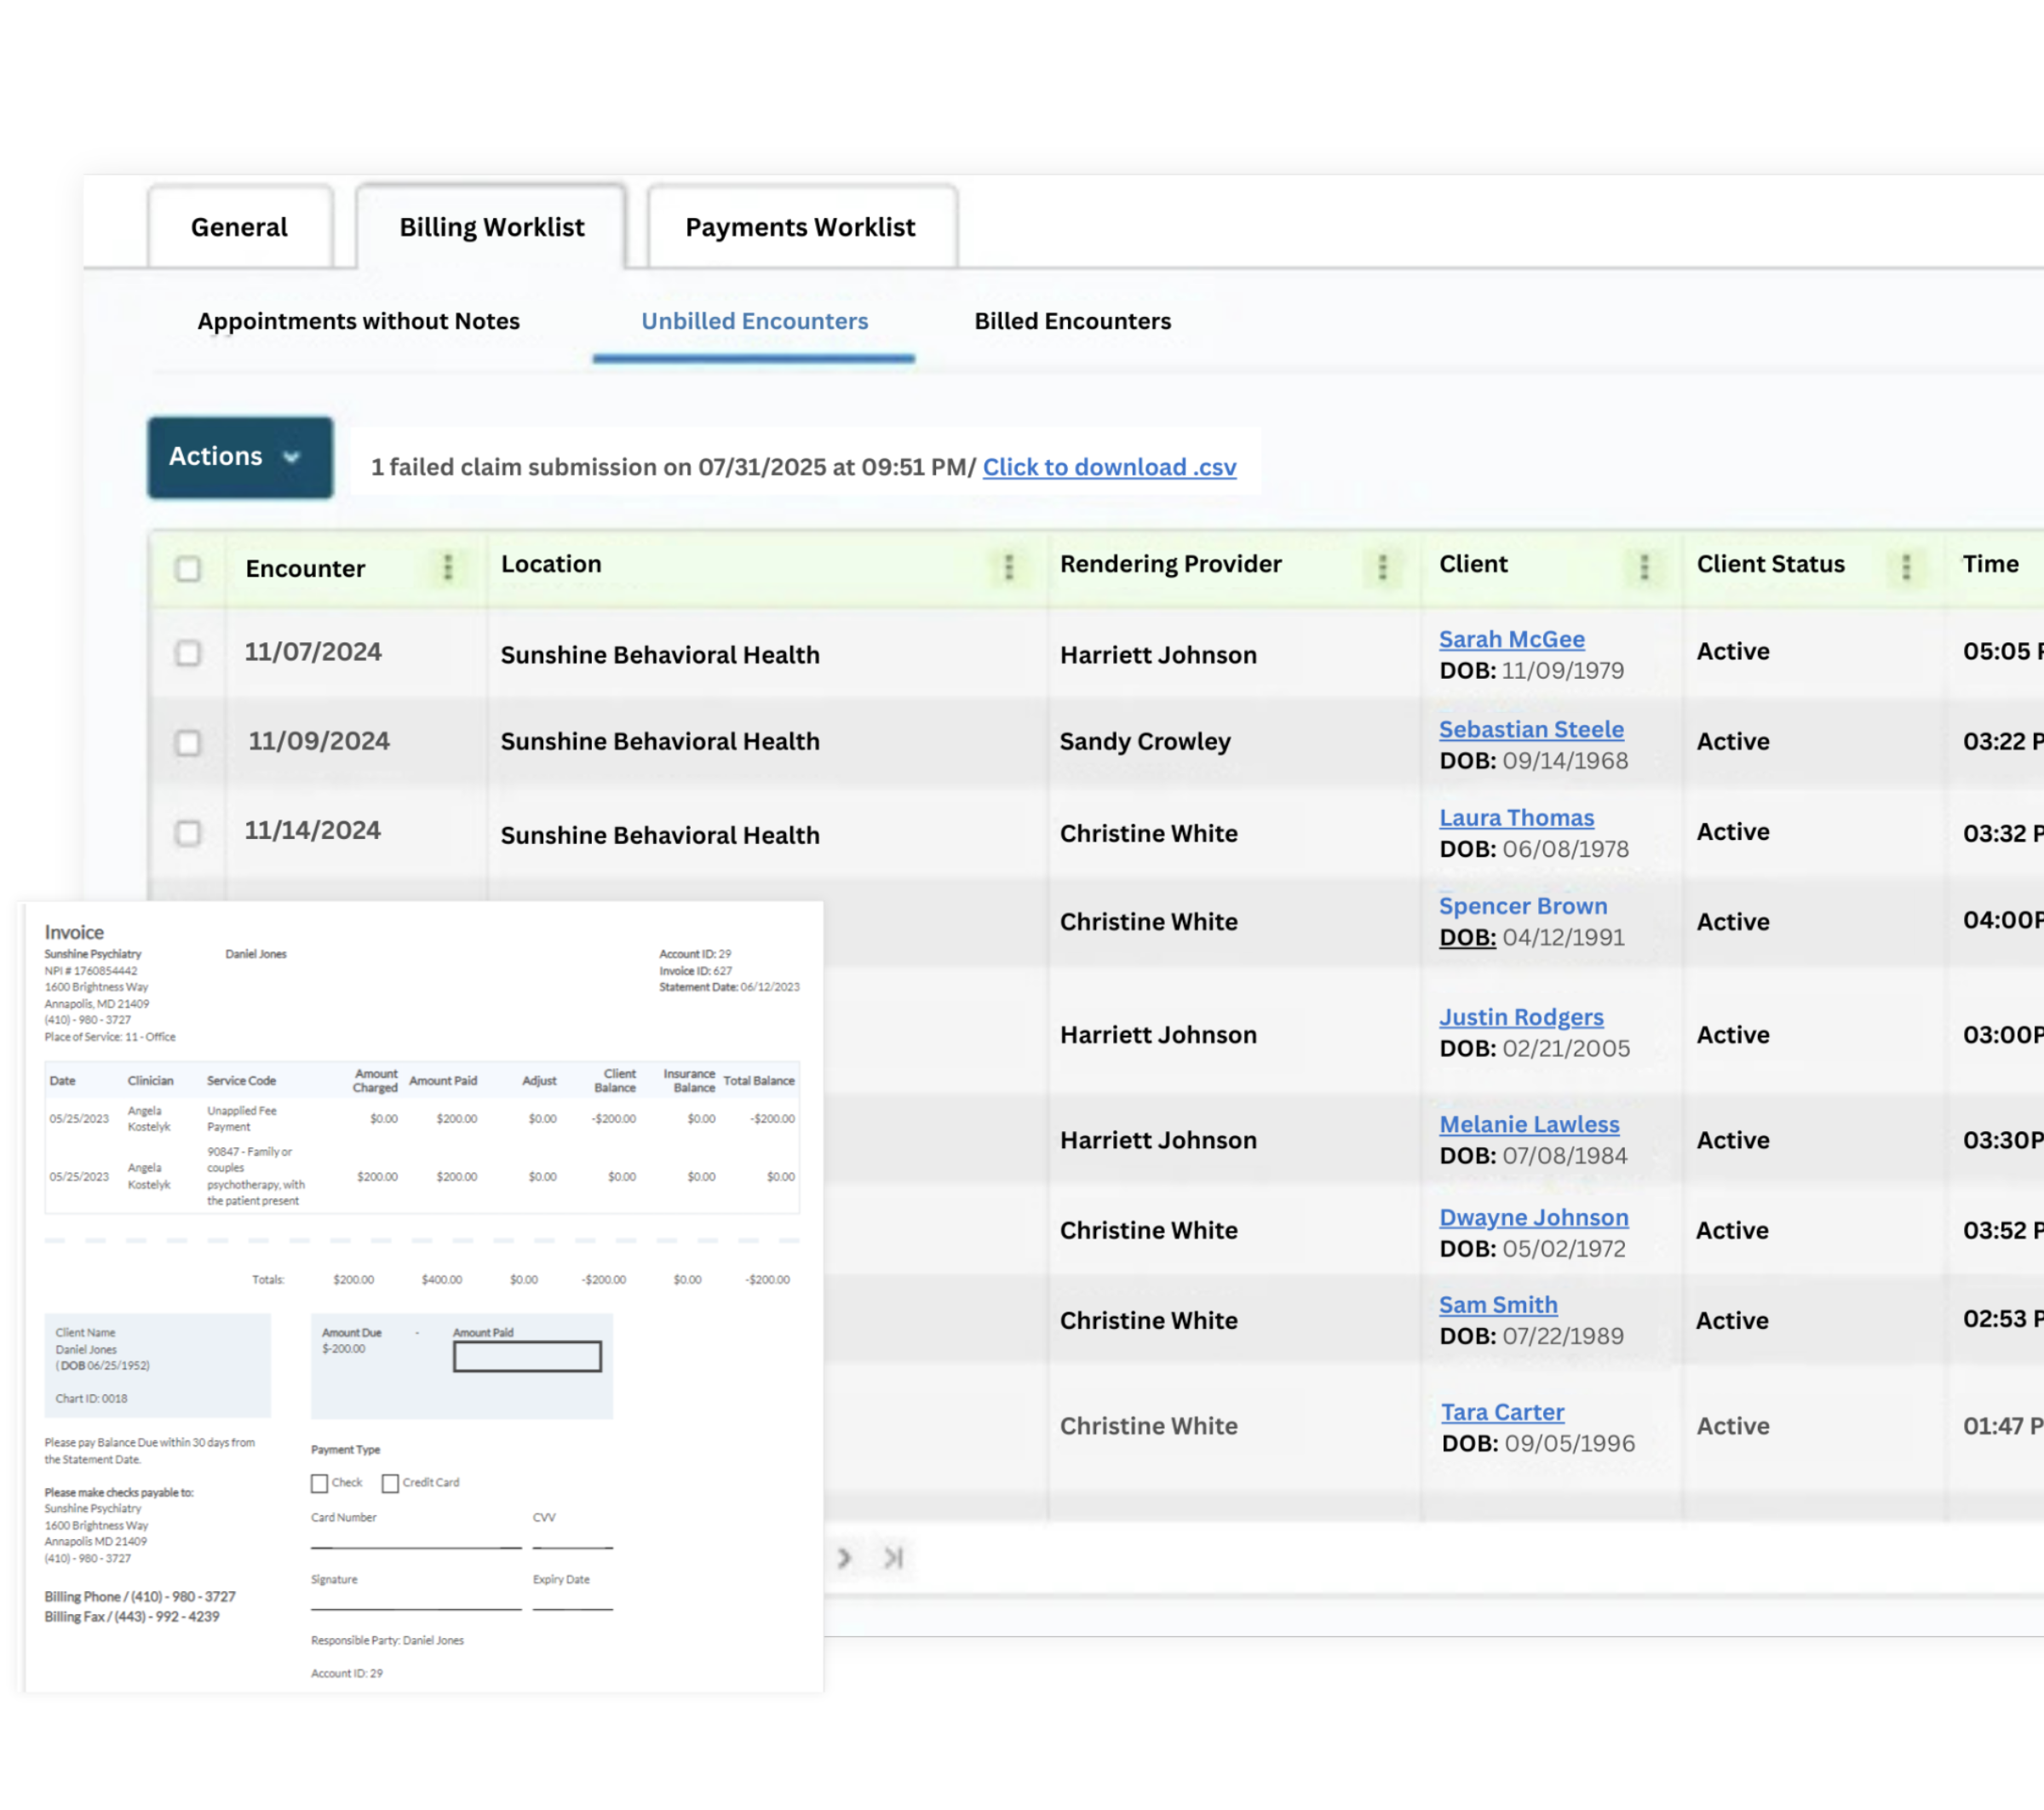Expand the Actions dropdown button
This screenshot has height=1810, width=2044.
pyautogui.click(x=240, y=457)
